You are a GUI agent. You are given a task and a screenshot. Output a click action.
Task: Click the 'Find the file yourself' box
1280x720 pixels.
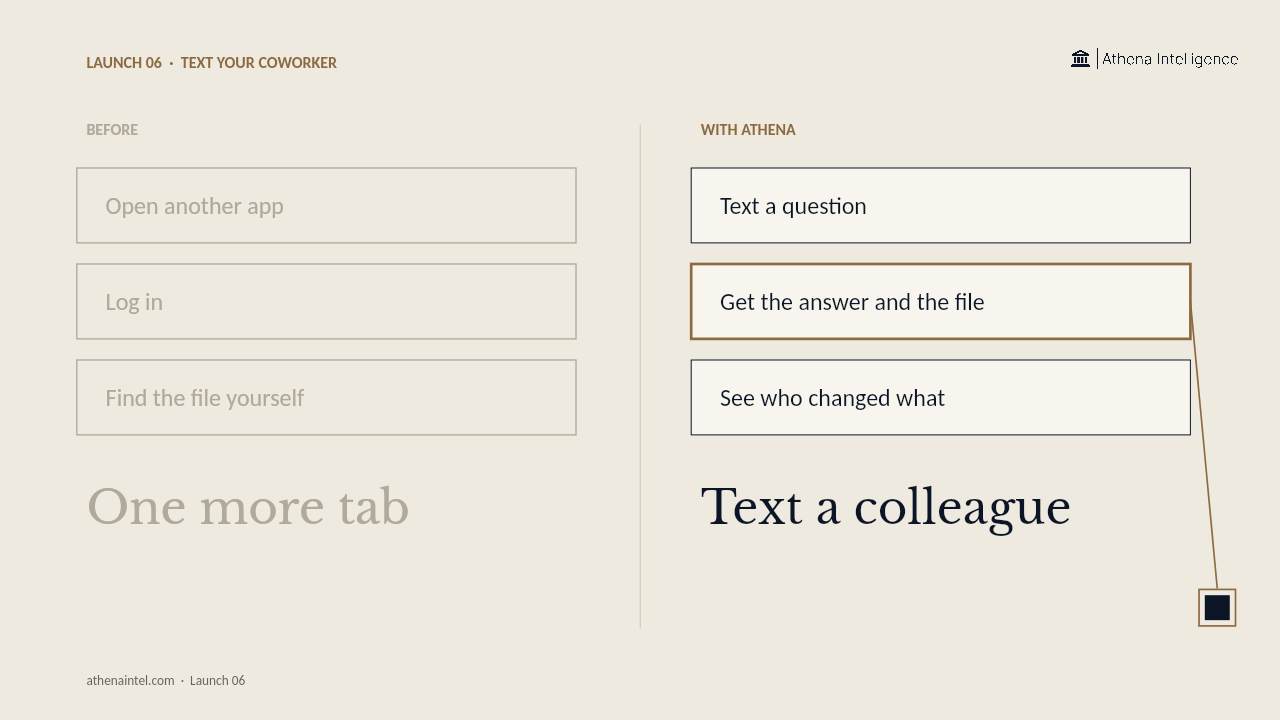point(326,397)
